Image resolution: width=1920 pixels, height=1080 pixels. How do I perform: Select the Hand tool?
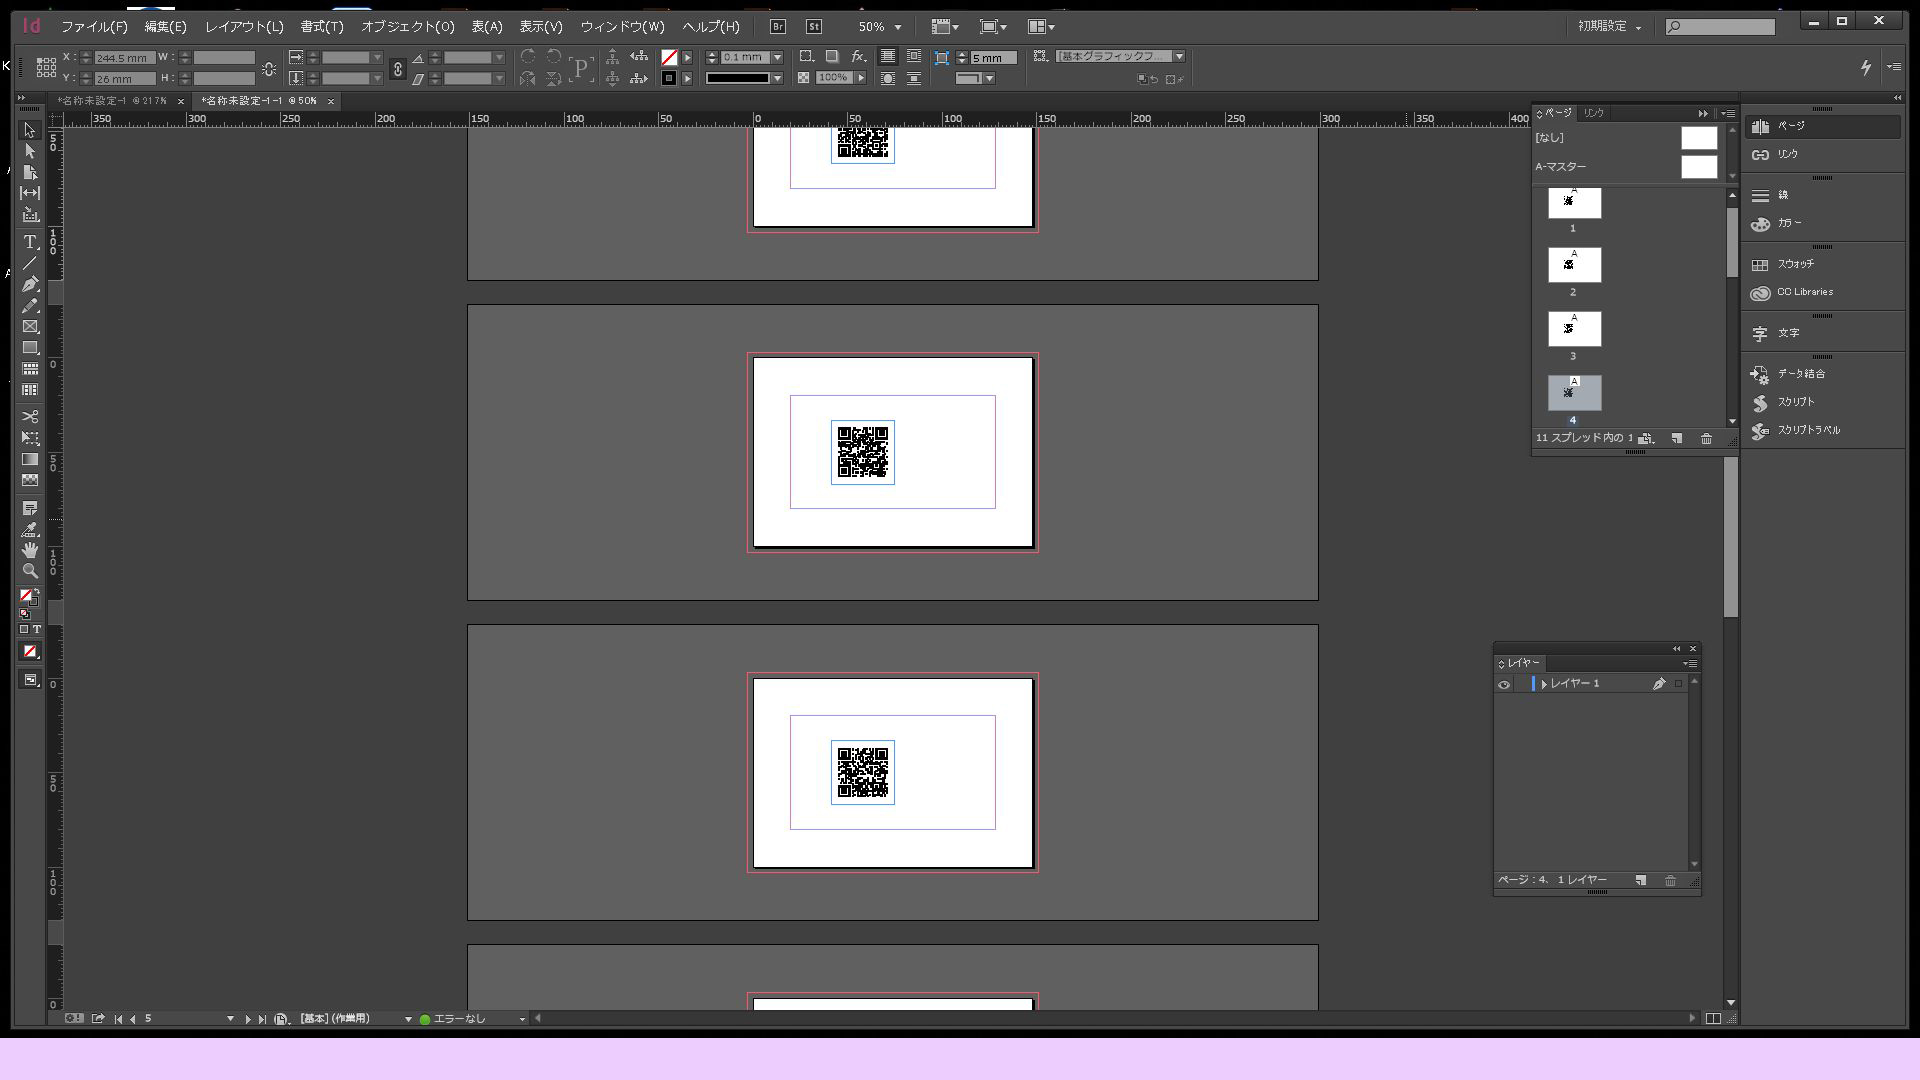point(30,550)
